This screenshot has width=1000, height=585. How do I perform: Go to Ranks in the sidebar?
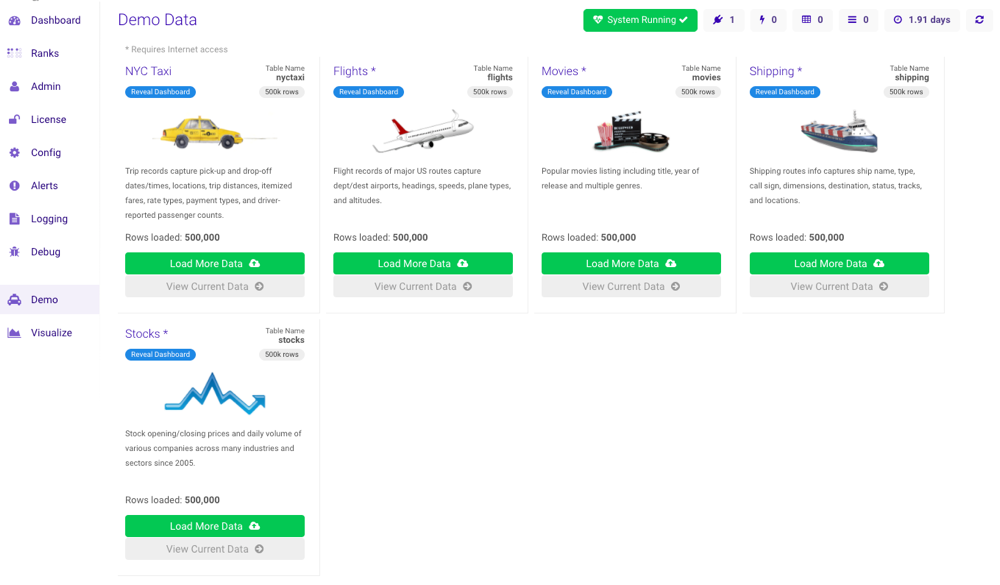(x=44, y=53)
